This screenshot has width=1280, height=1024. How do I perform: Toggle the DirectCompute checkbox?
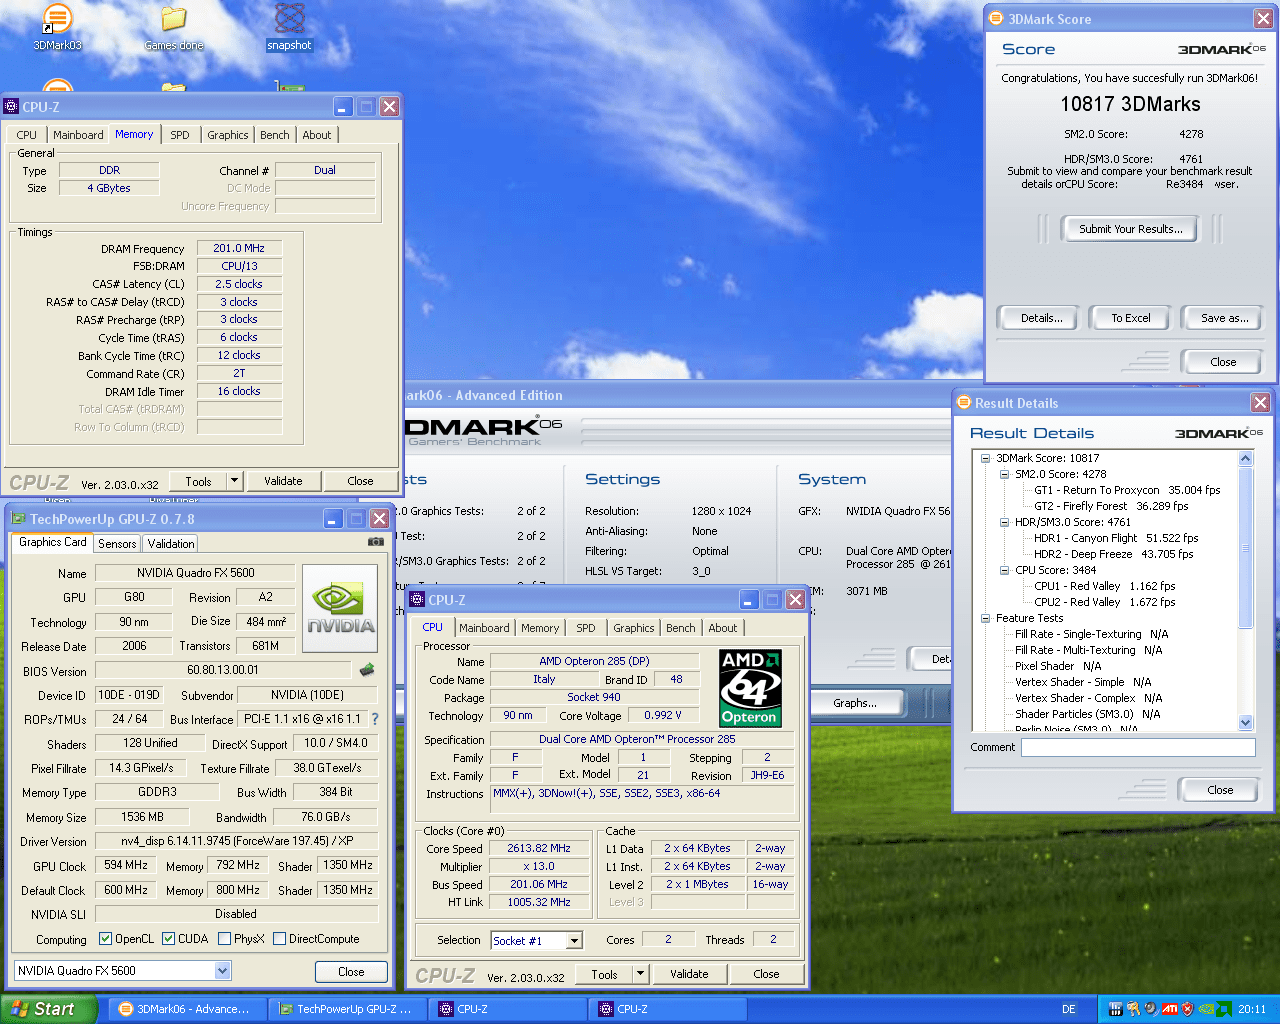click(x=280, y=939)
